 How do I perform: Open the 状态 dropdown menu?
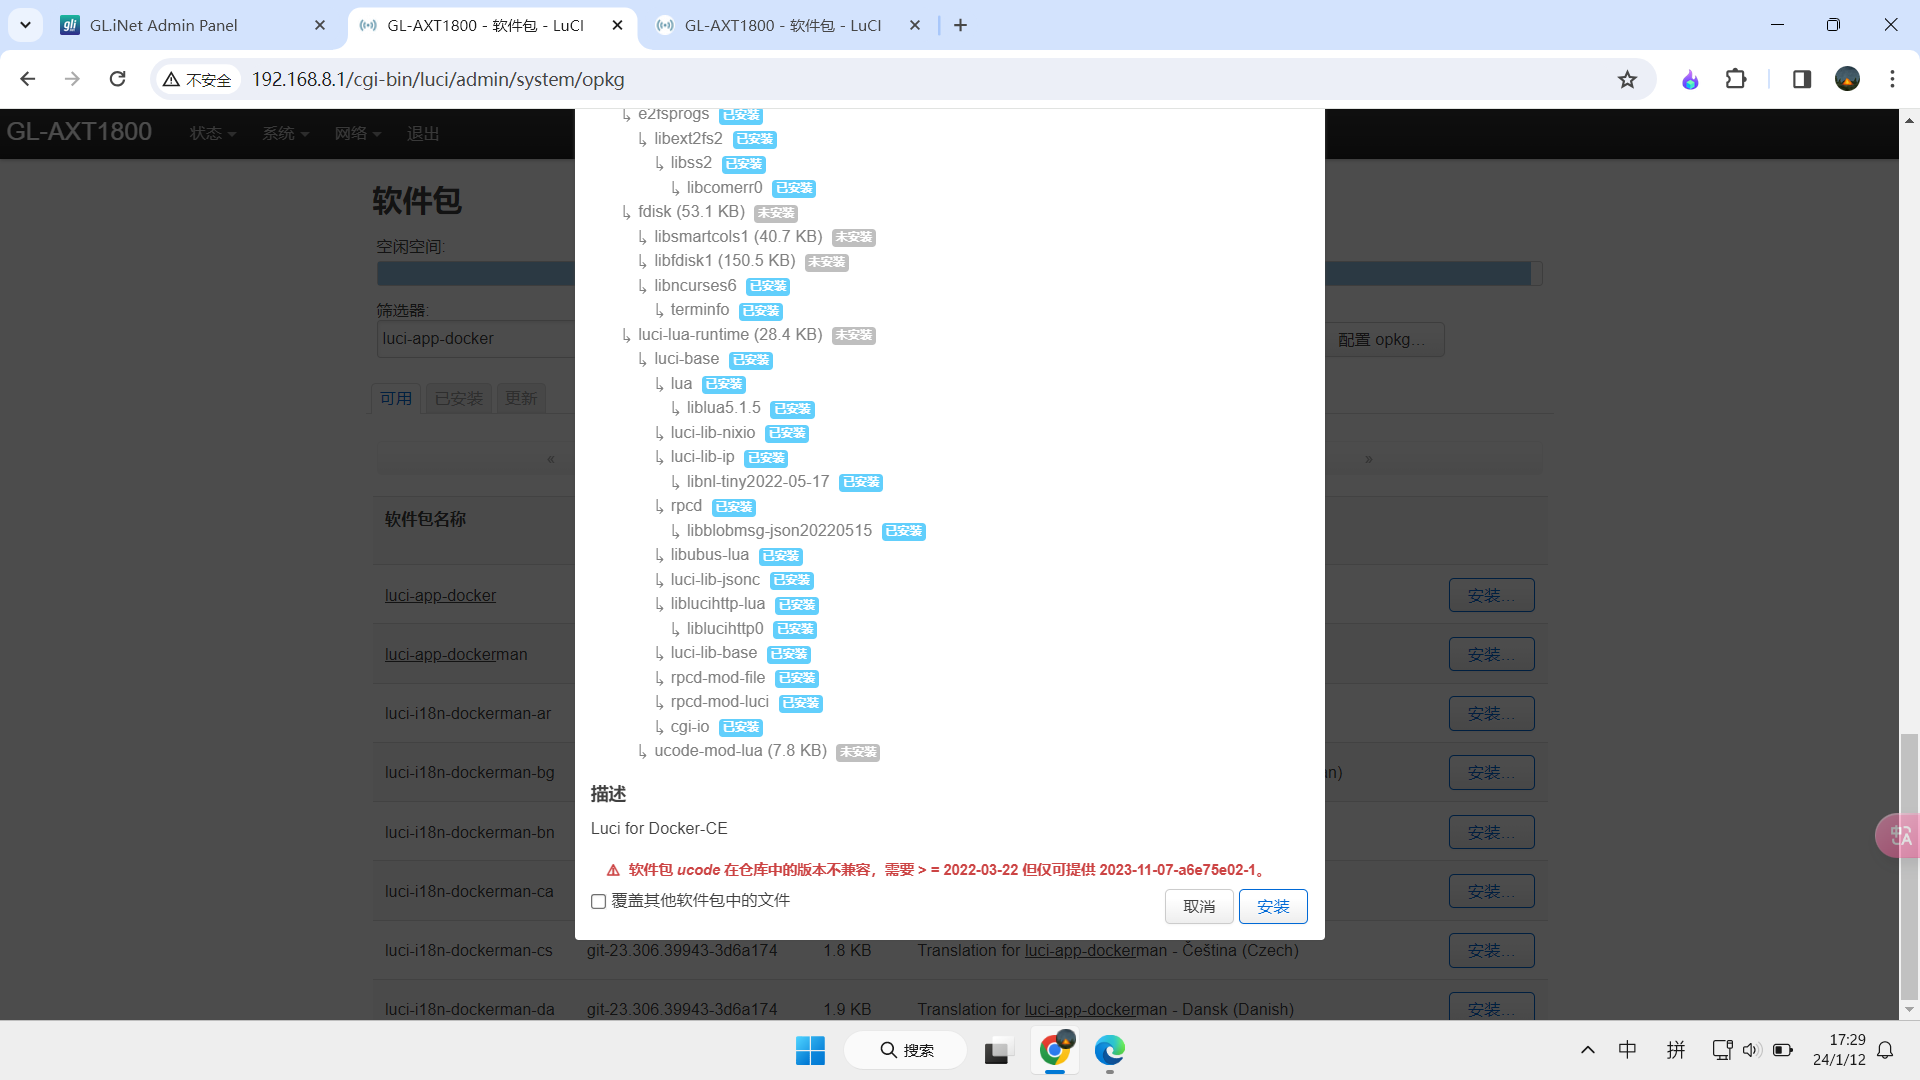[212, 133]
